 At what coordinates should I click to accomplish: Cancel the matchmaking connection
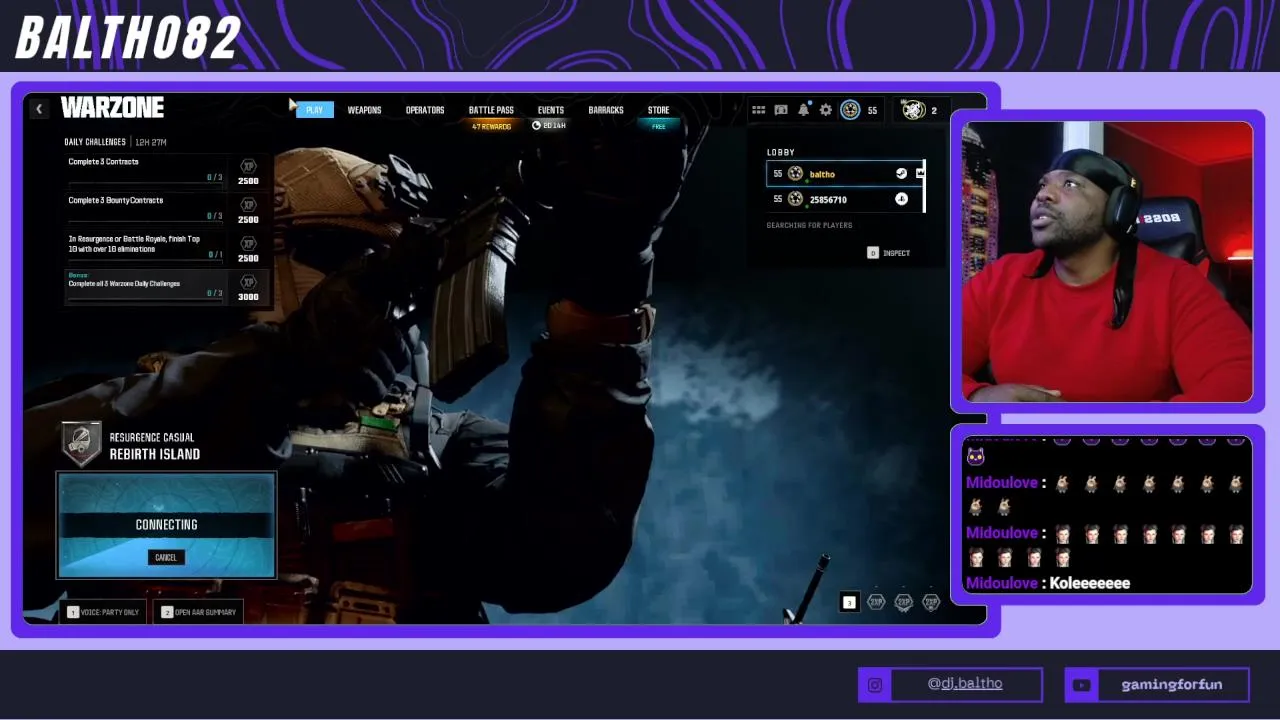166,558
